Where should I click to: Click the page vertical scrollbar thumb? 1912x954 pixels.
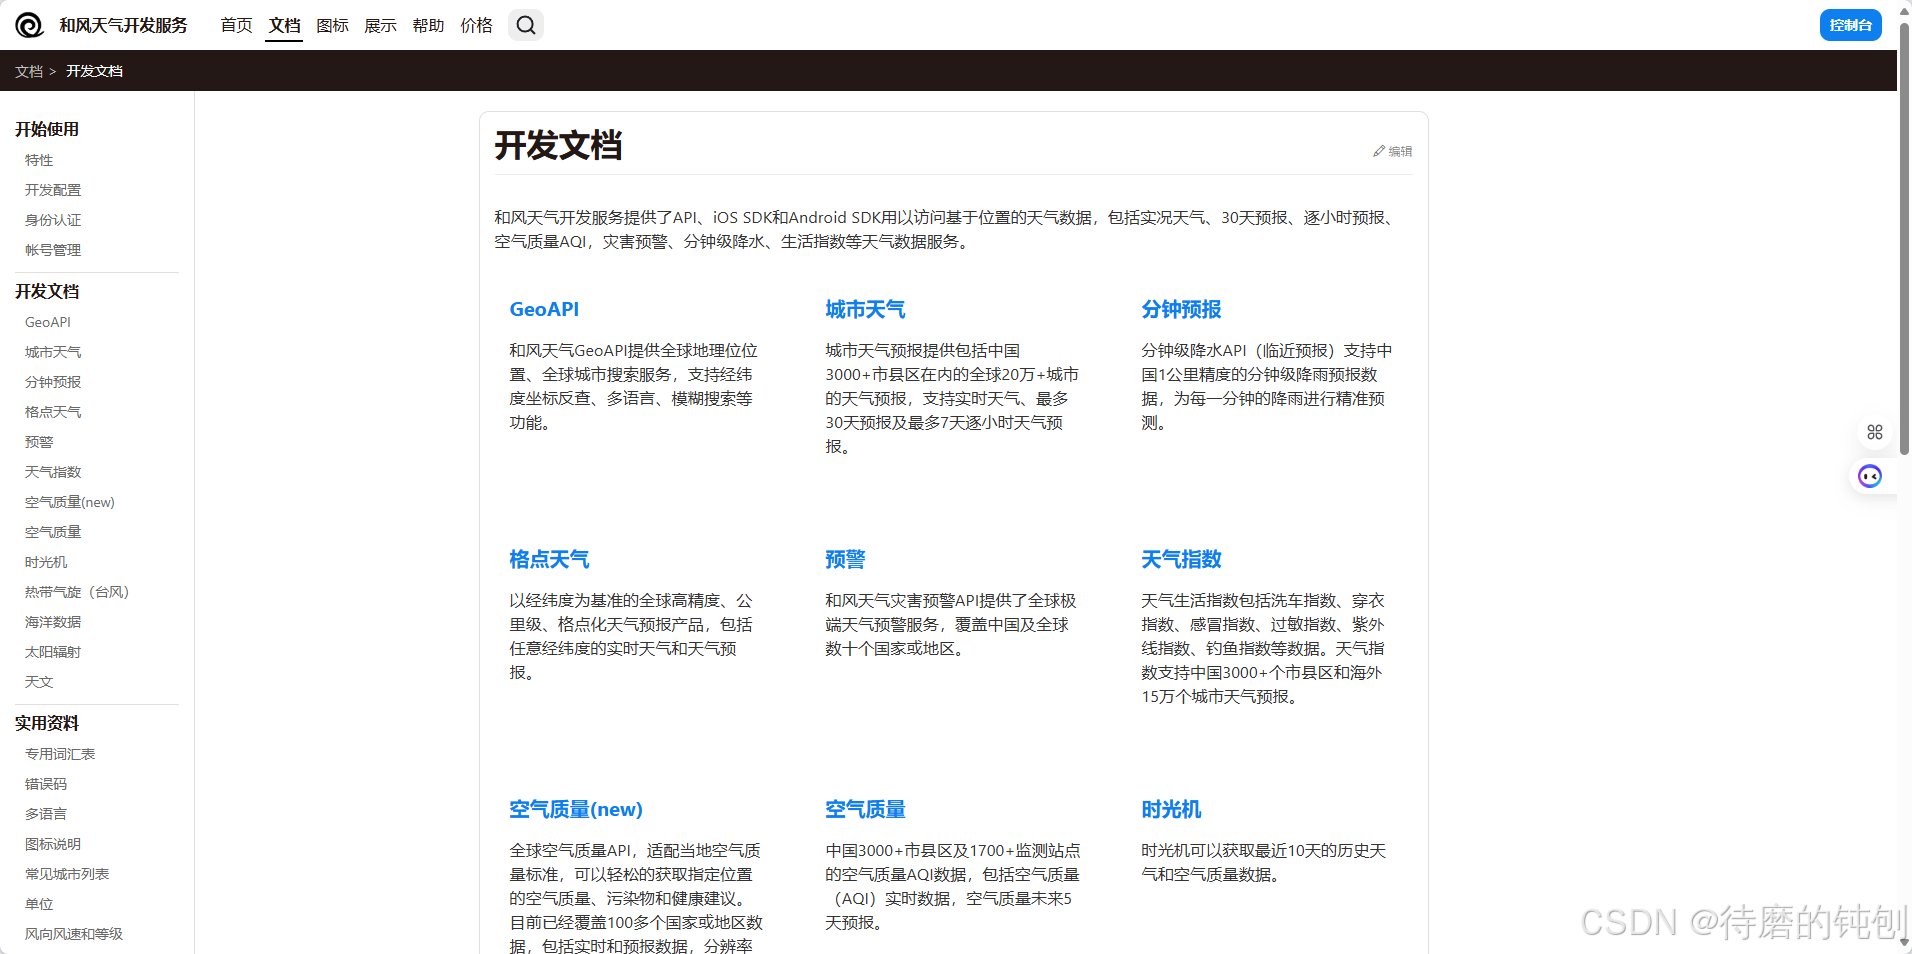click(x=1904, y=240)
